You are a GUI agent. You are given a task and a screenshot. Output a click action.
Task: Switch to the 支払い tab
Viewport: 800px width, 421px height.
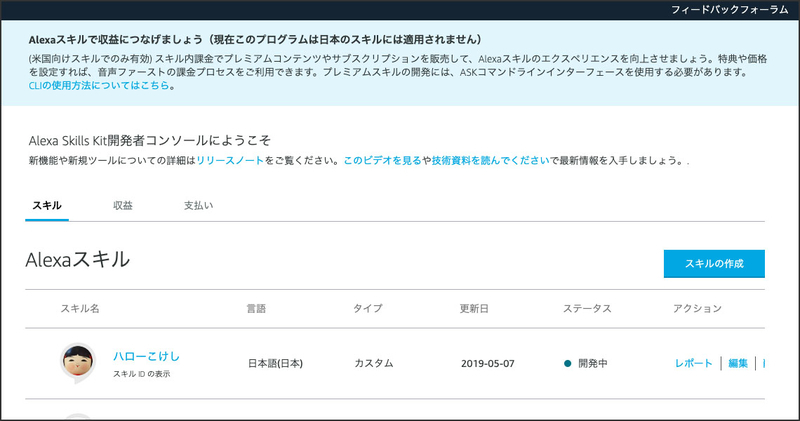198,206
